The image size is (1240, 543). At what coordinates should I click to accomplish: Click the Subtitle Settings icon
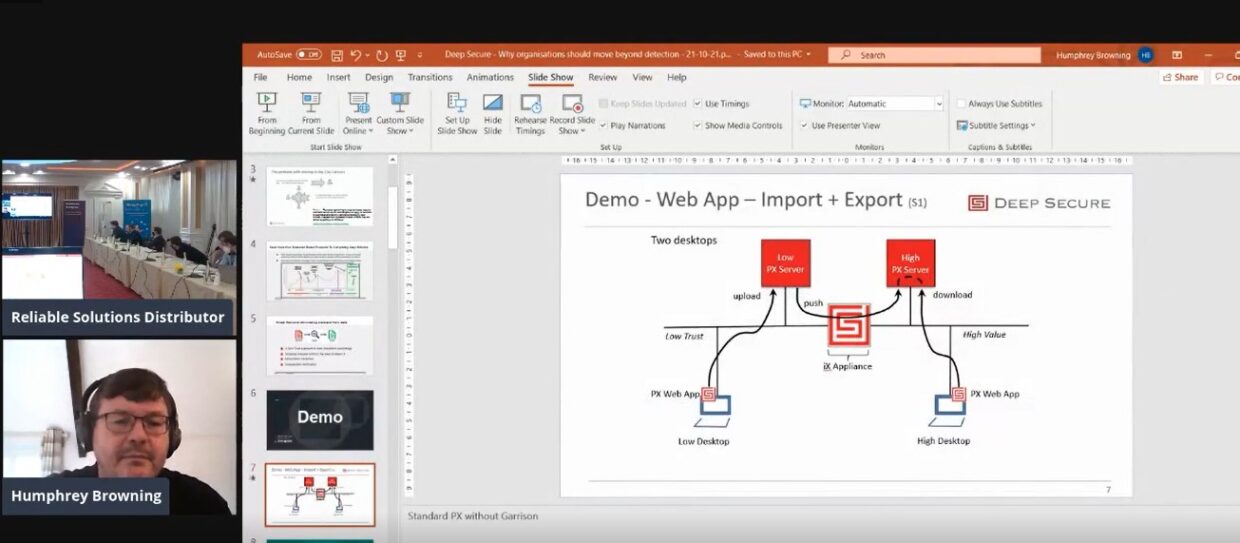tap(961, 125)
